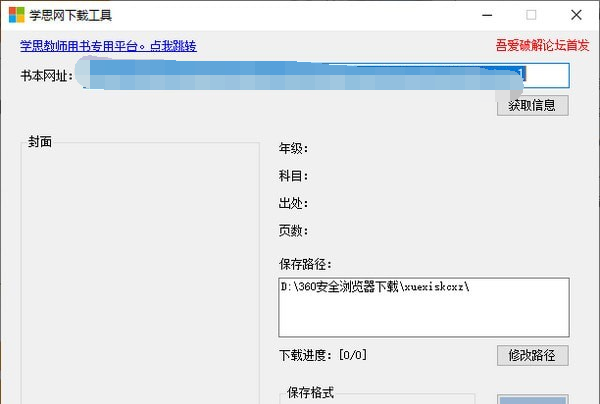Close the 学思网下载工具 window

[576, 15]
